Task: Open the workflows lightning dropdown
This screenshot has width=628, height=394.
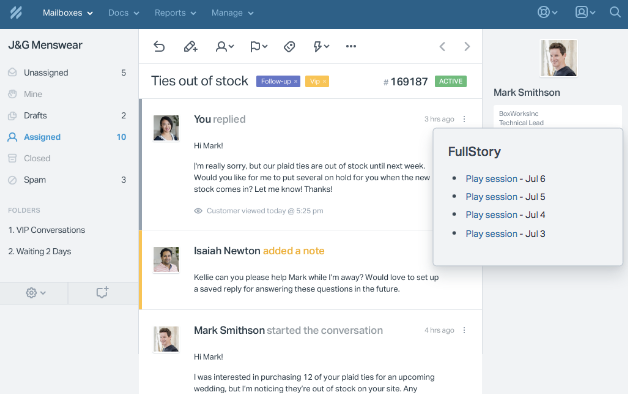Action: click(321, 46)
